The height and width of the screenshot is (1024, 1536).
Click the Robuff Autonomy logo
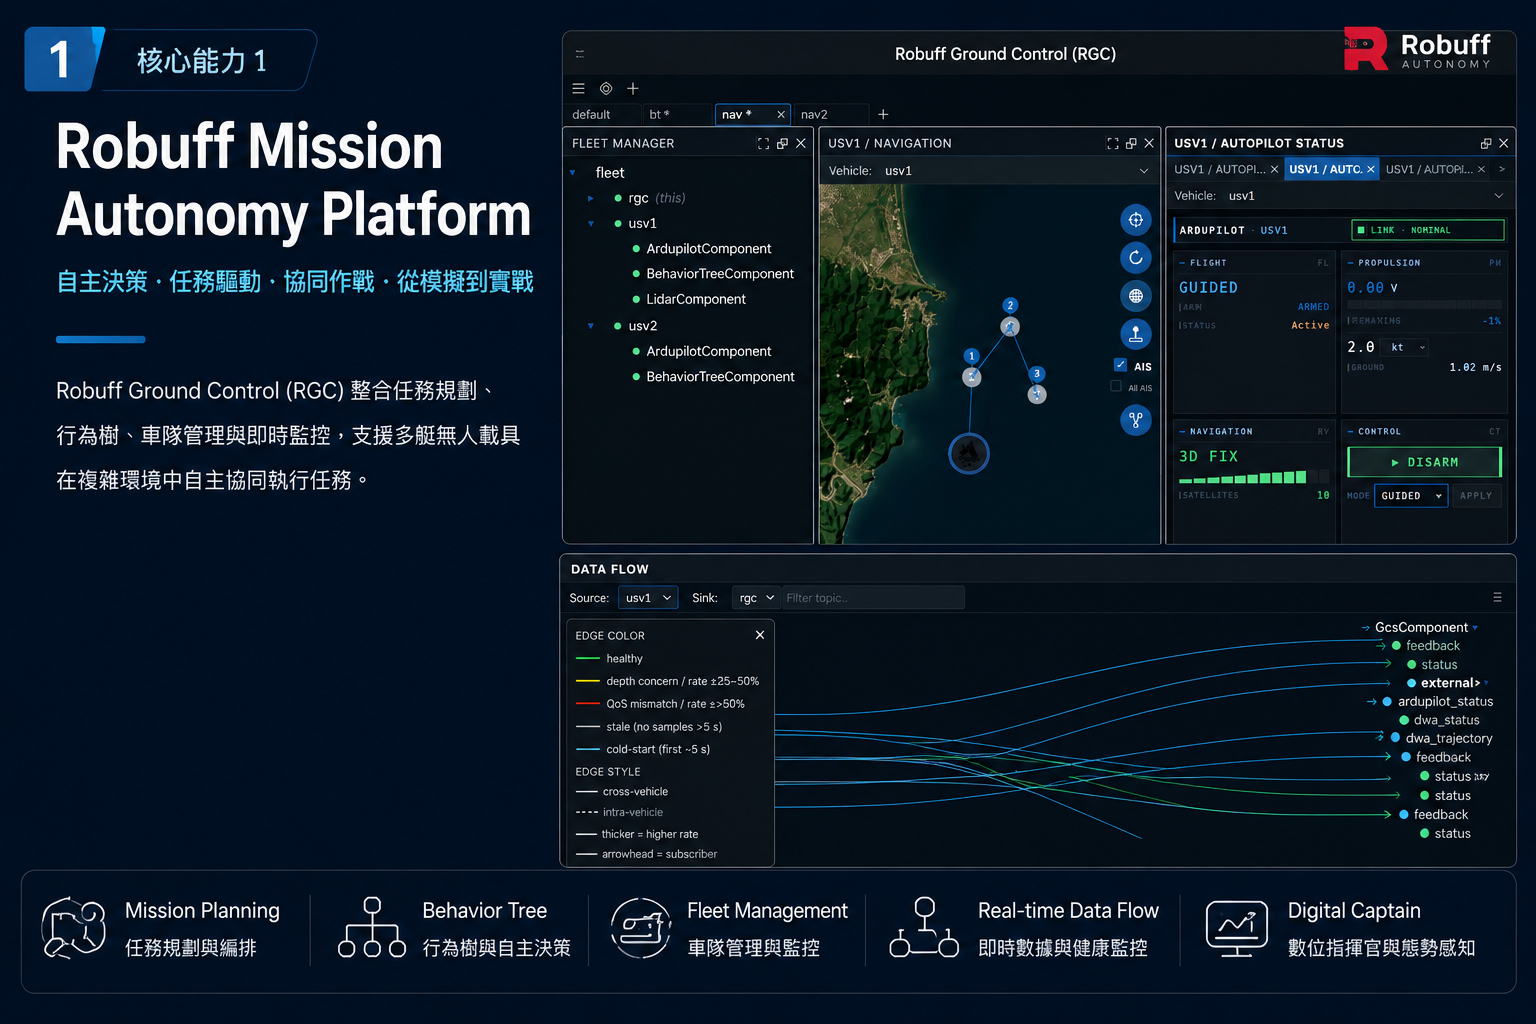point(1417,49)
